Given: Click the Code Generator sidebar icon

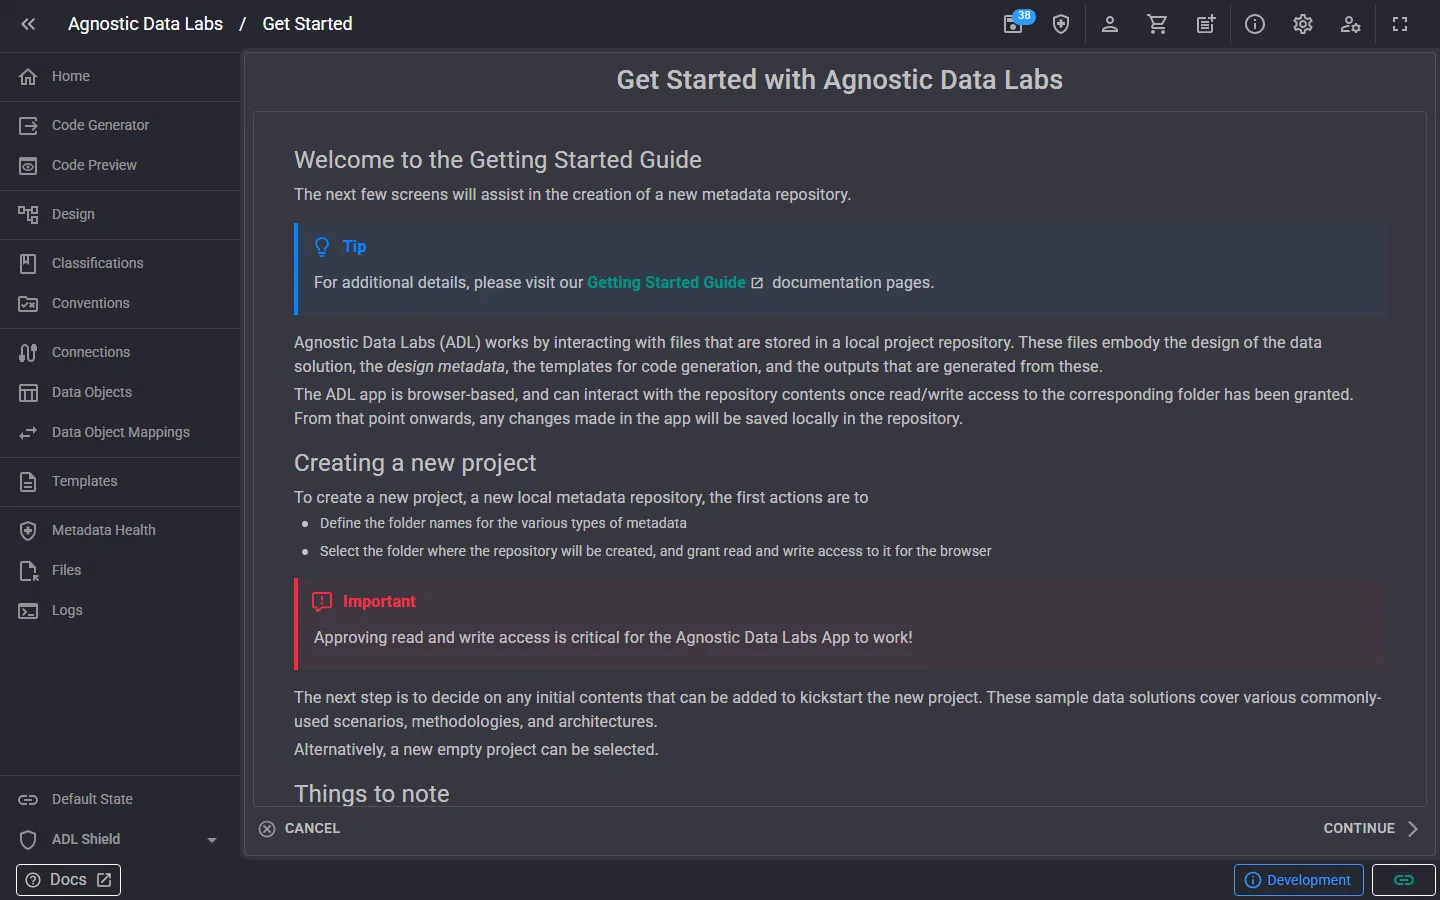Looking at the screenshot, I should (28, 125).
